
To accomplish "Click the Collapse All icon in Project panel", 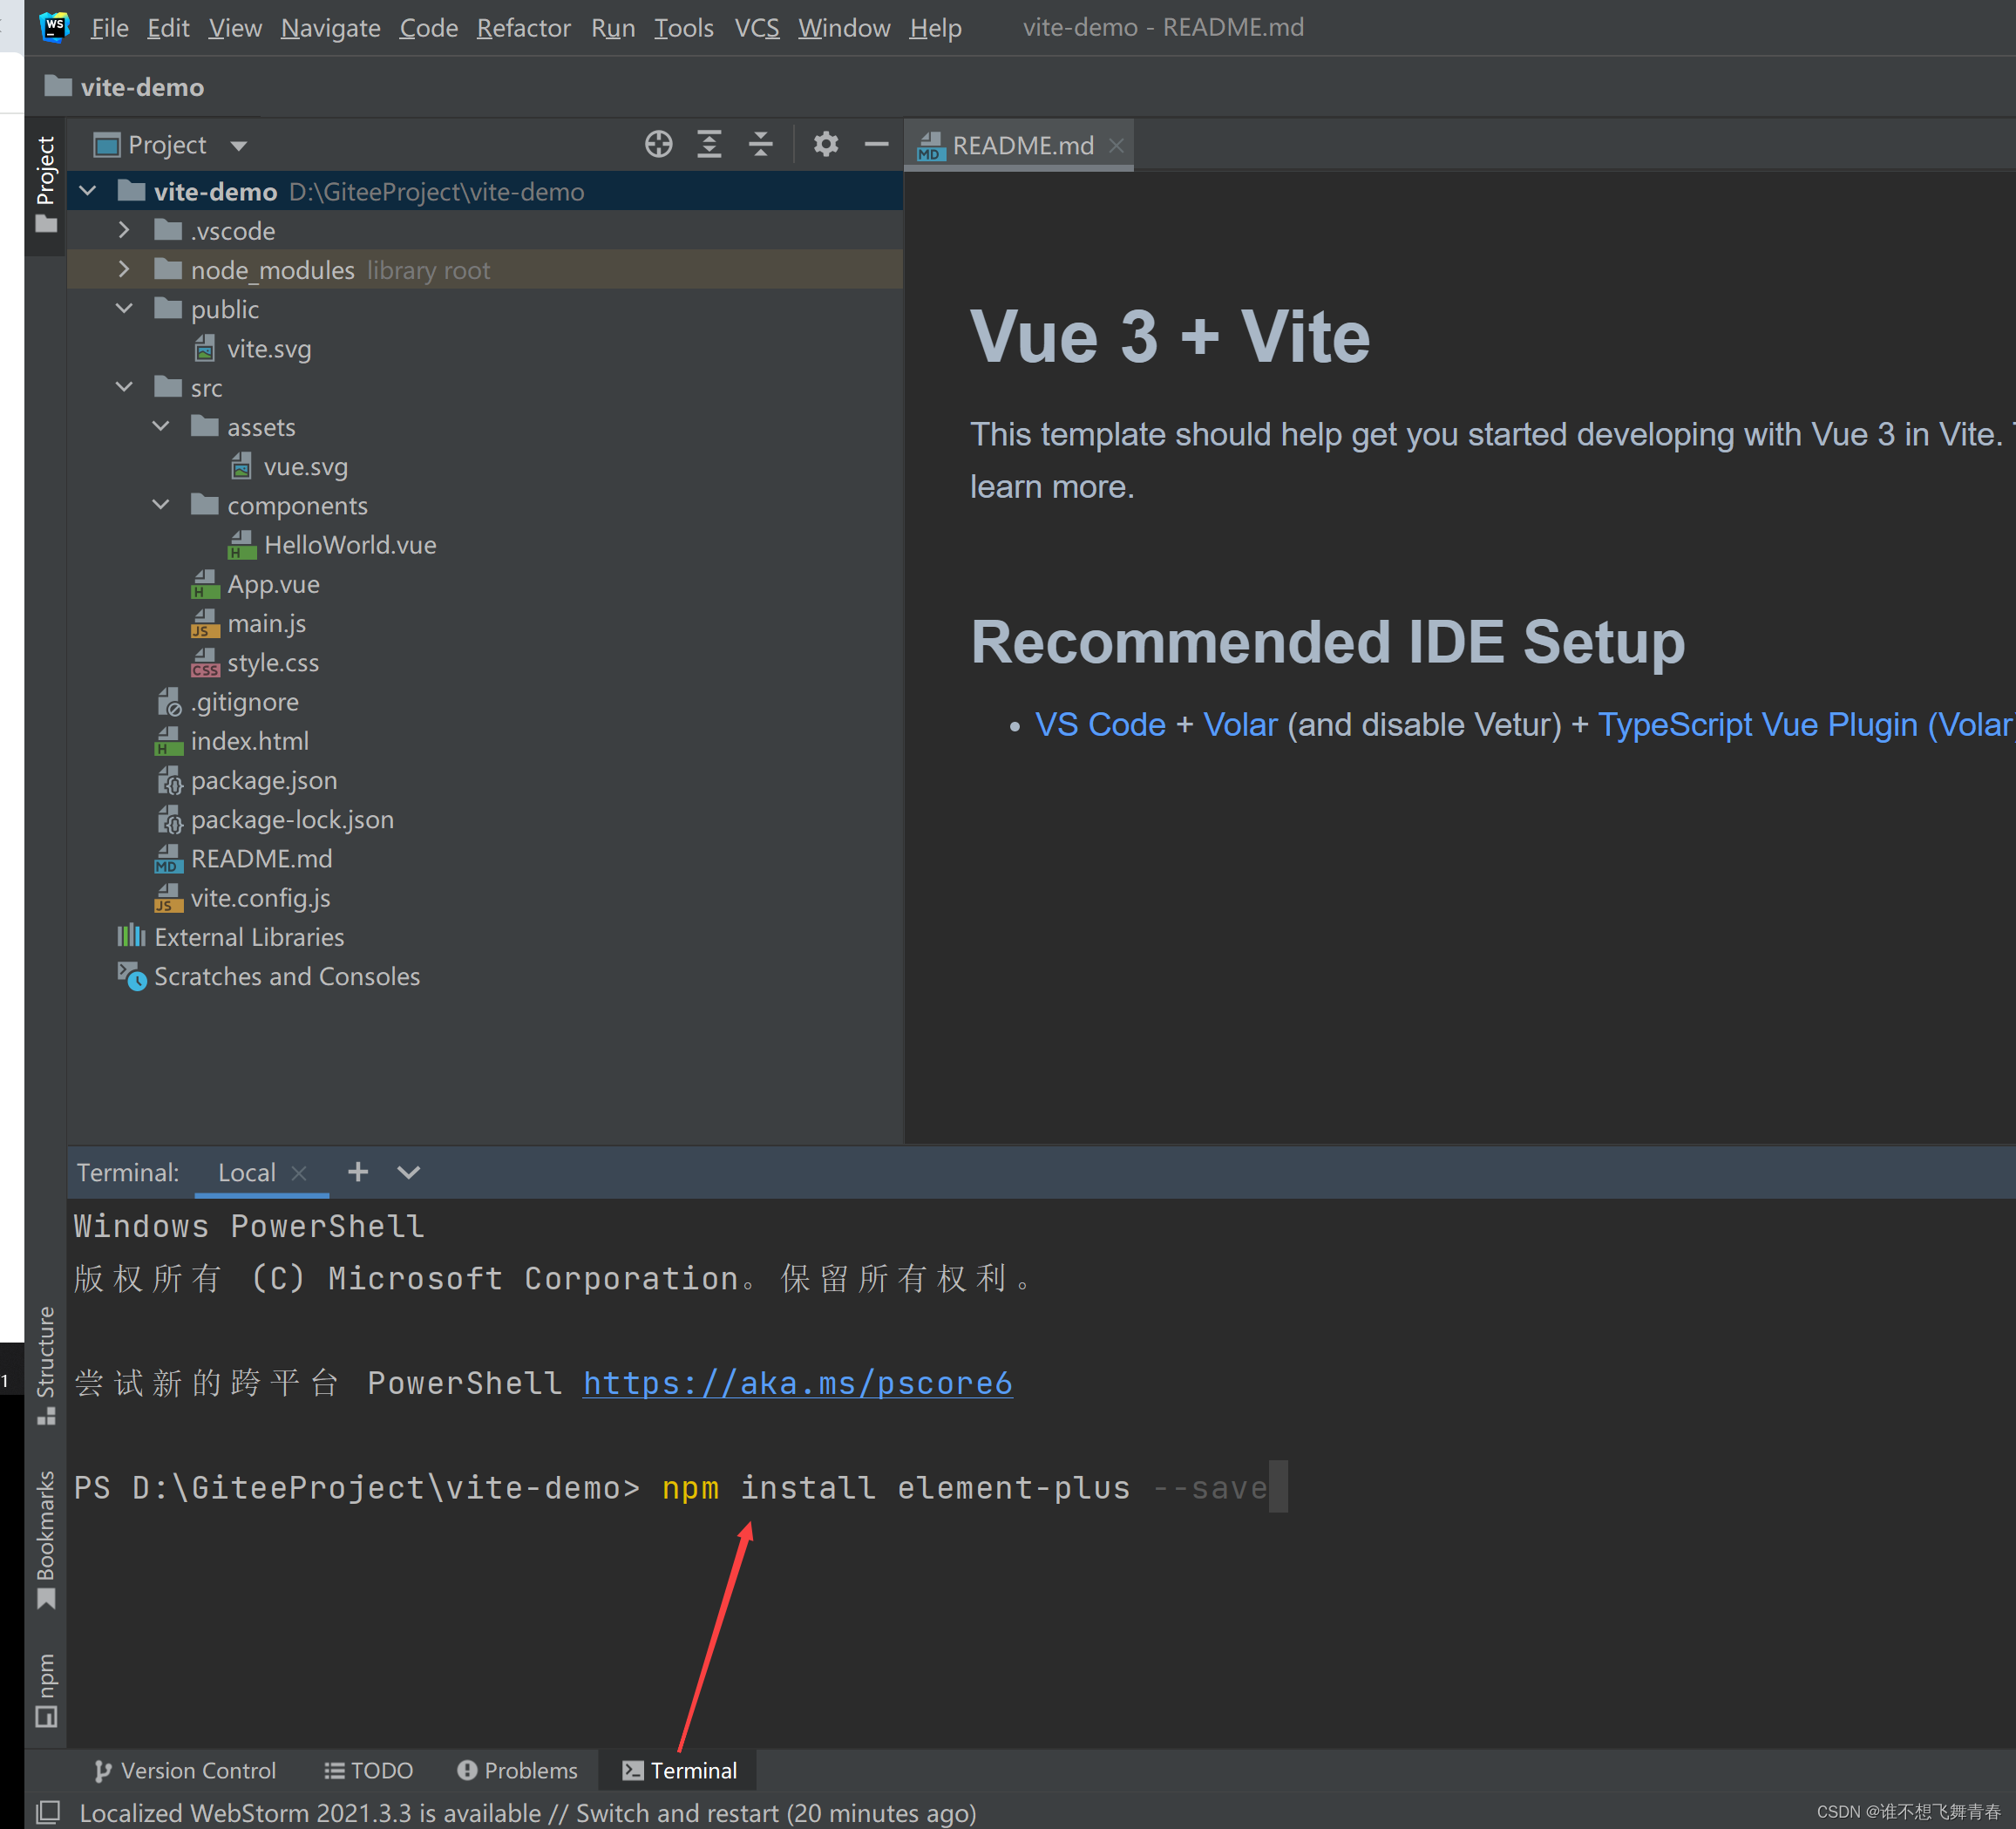I will point(761,144).
